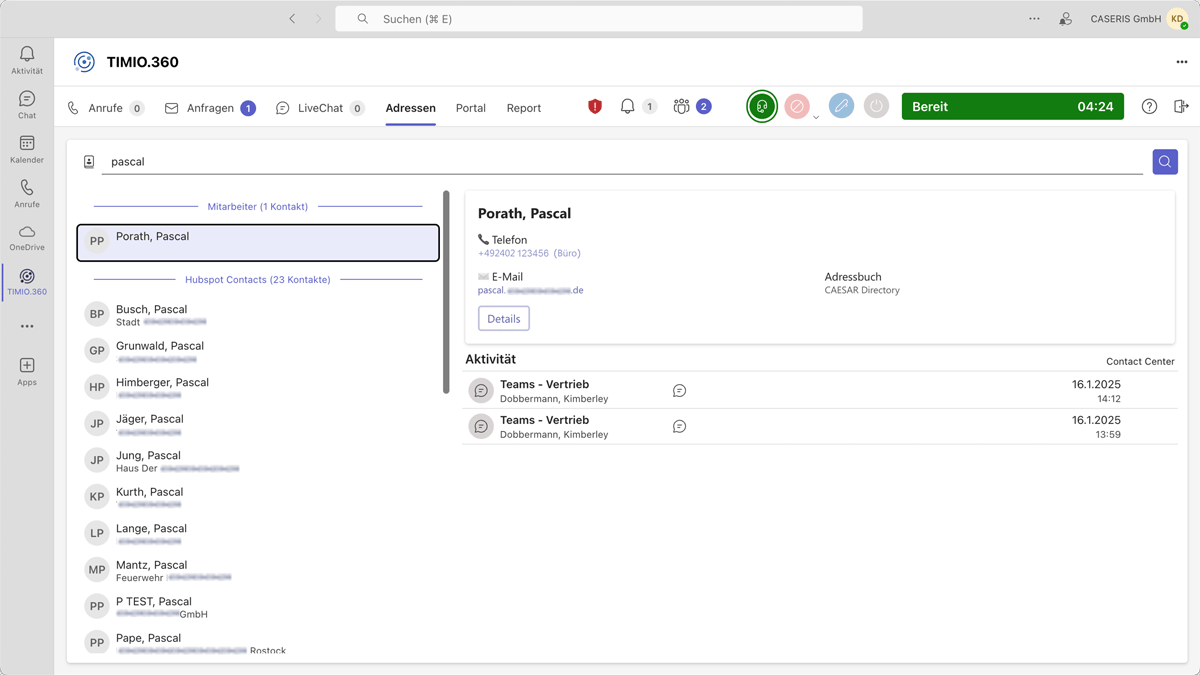Image resolution: width=1200 pixels, height=675 pixels.
Task: Open notifications via the bell icon
Action: coord(628,106)
